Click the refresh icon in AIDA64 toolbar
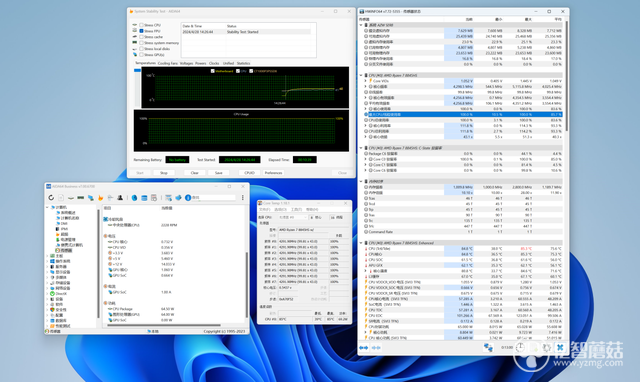This screenshot has height=382, width=640. click(51, 198)
